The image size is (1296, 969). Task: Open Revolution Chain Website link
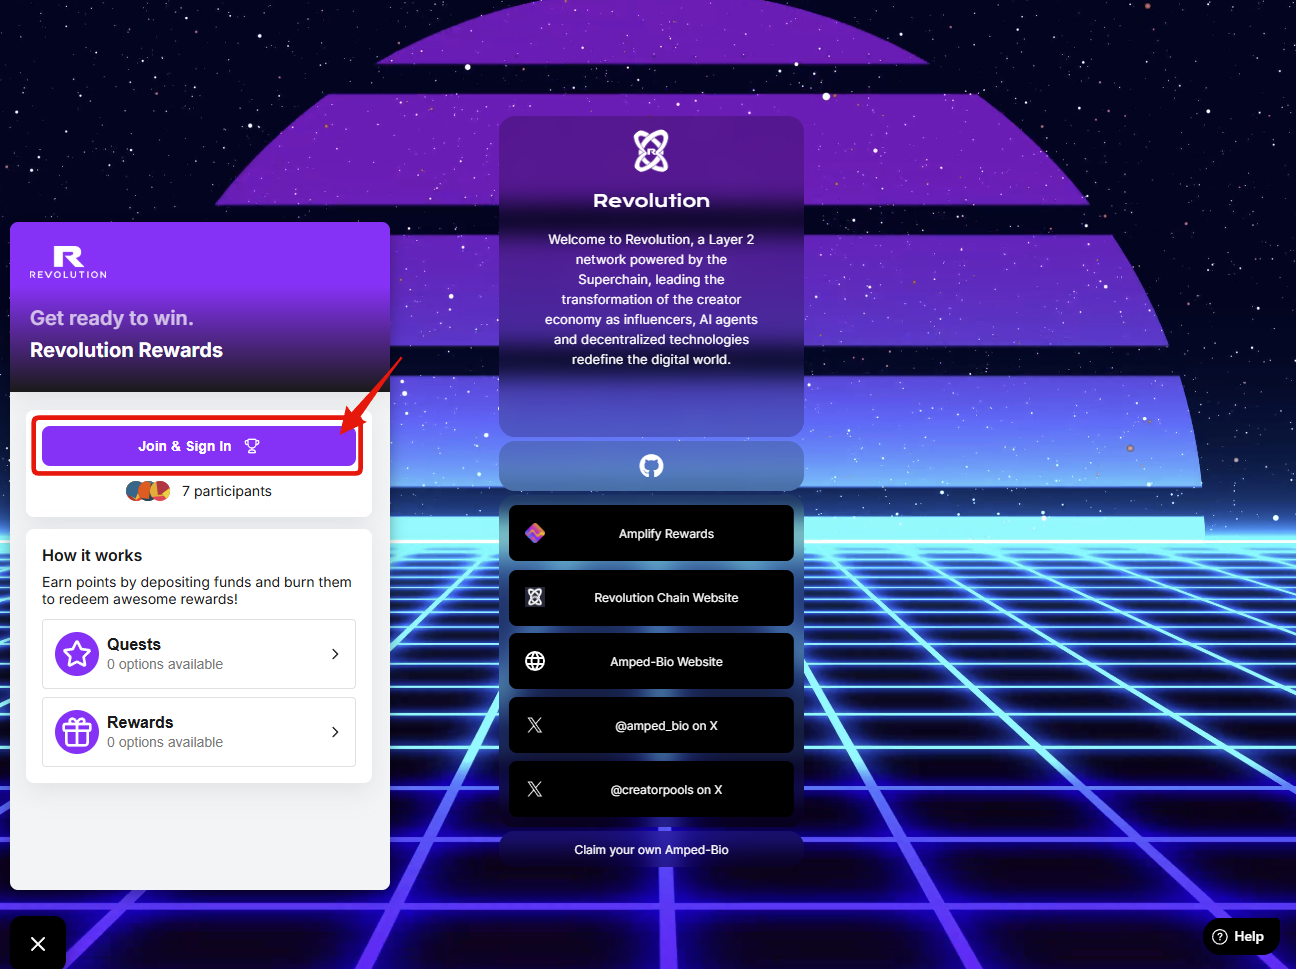click(651, 597)
